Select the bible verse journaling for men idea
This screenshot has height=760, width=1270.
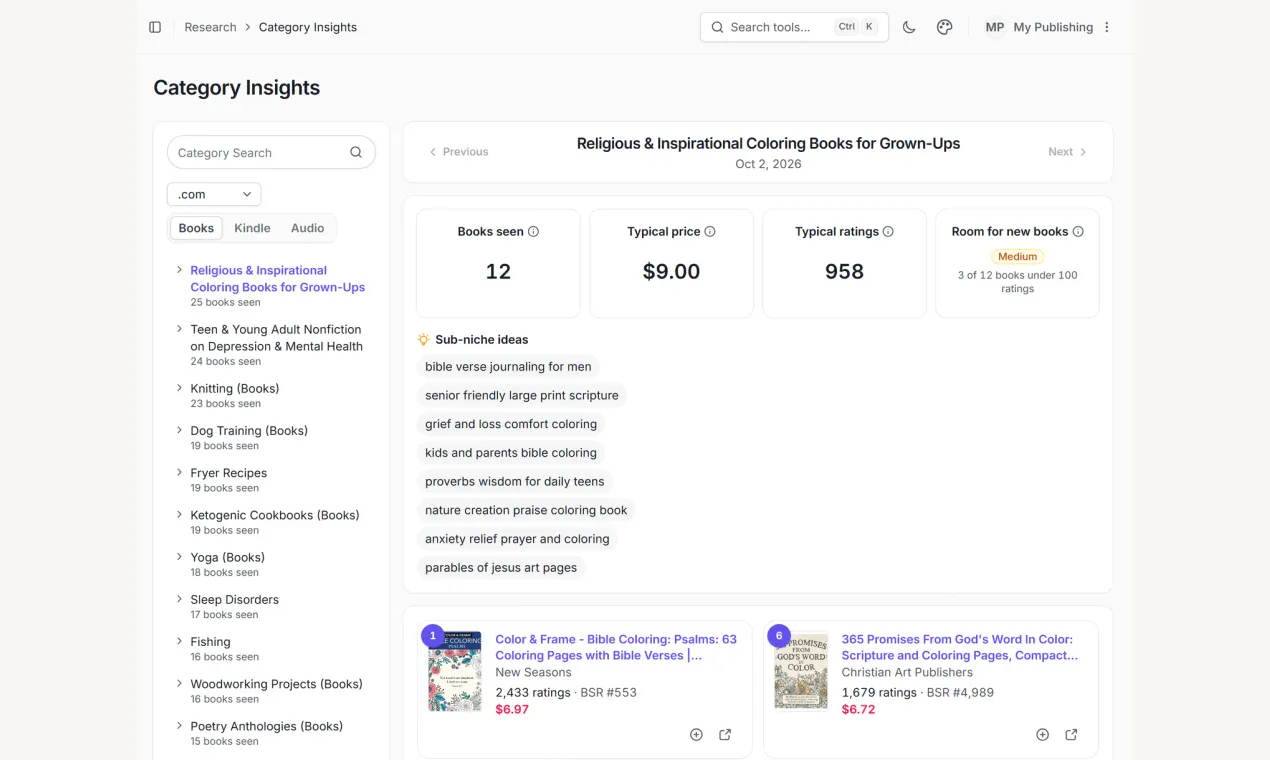pos(508,367)
